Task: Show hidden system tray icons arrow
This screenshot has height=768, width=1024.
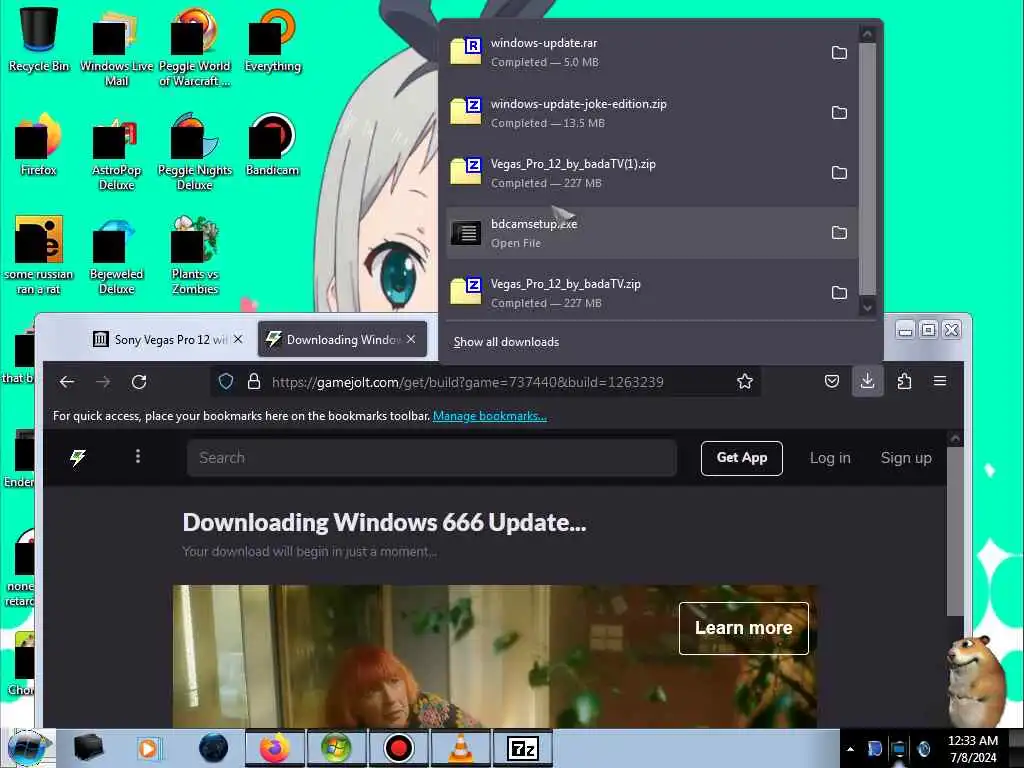Action: (850, 749)
